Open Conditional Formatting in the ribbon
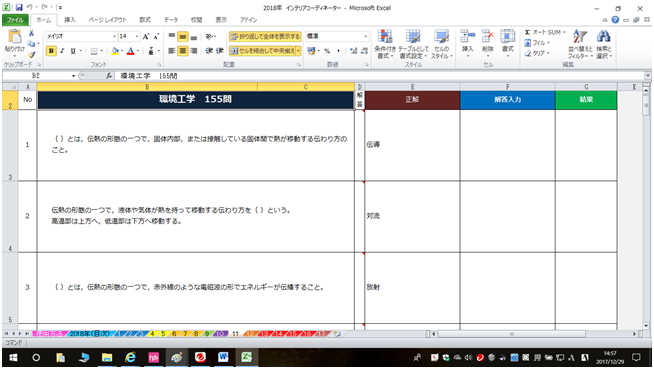Viewport: 654px width, 368px height. (384, 44)
